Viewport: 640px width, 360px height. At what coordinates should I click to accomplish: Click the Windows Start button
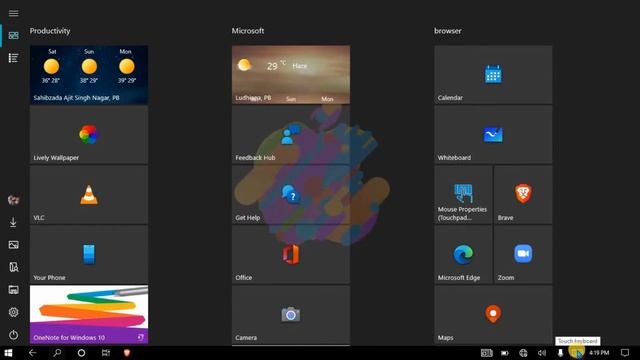pyautogui.click(x=8, y=353)
